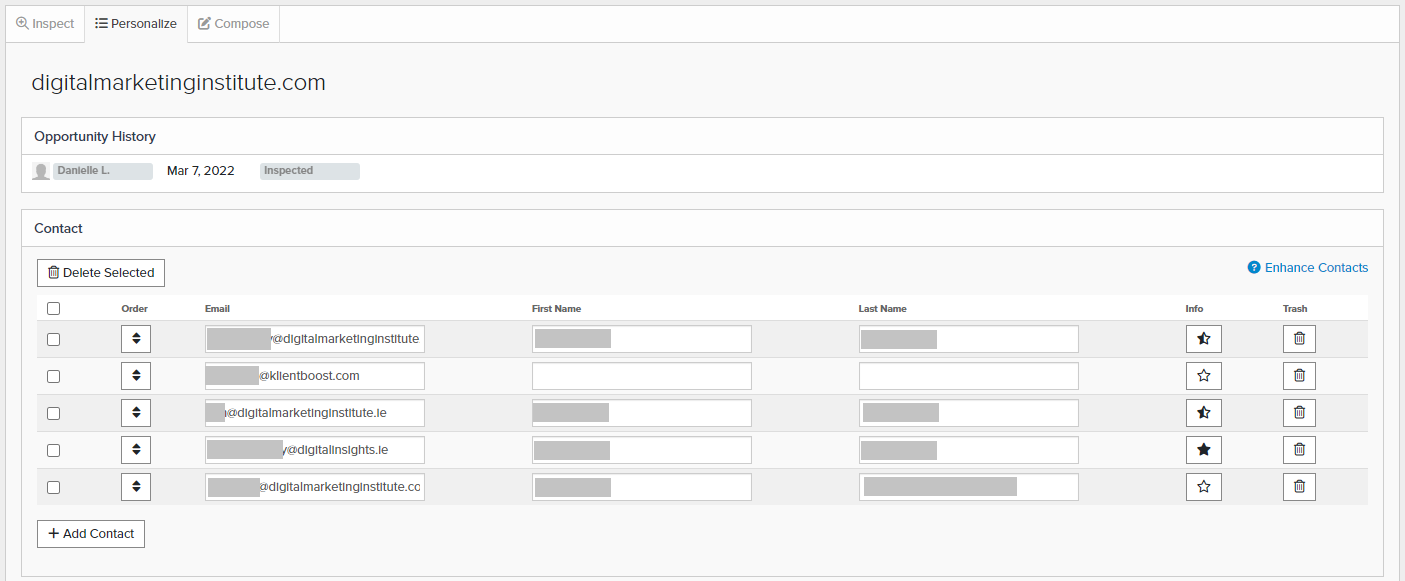1405x581 pixels.
Task: Check the select-all checkbox in the contact table header
Action: [x=53, y=308]
